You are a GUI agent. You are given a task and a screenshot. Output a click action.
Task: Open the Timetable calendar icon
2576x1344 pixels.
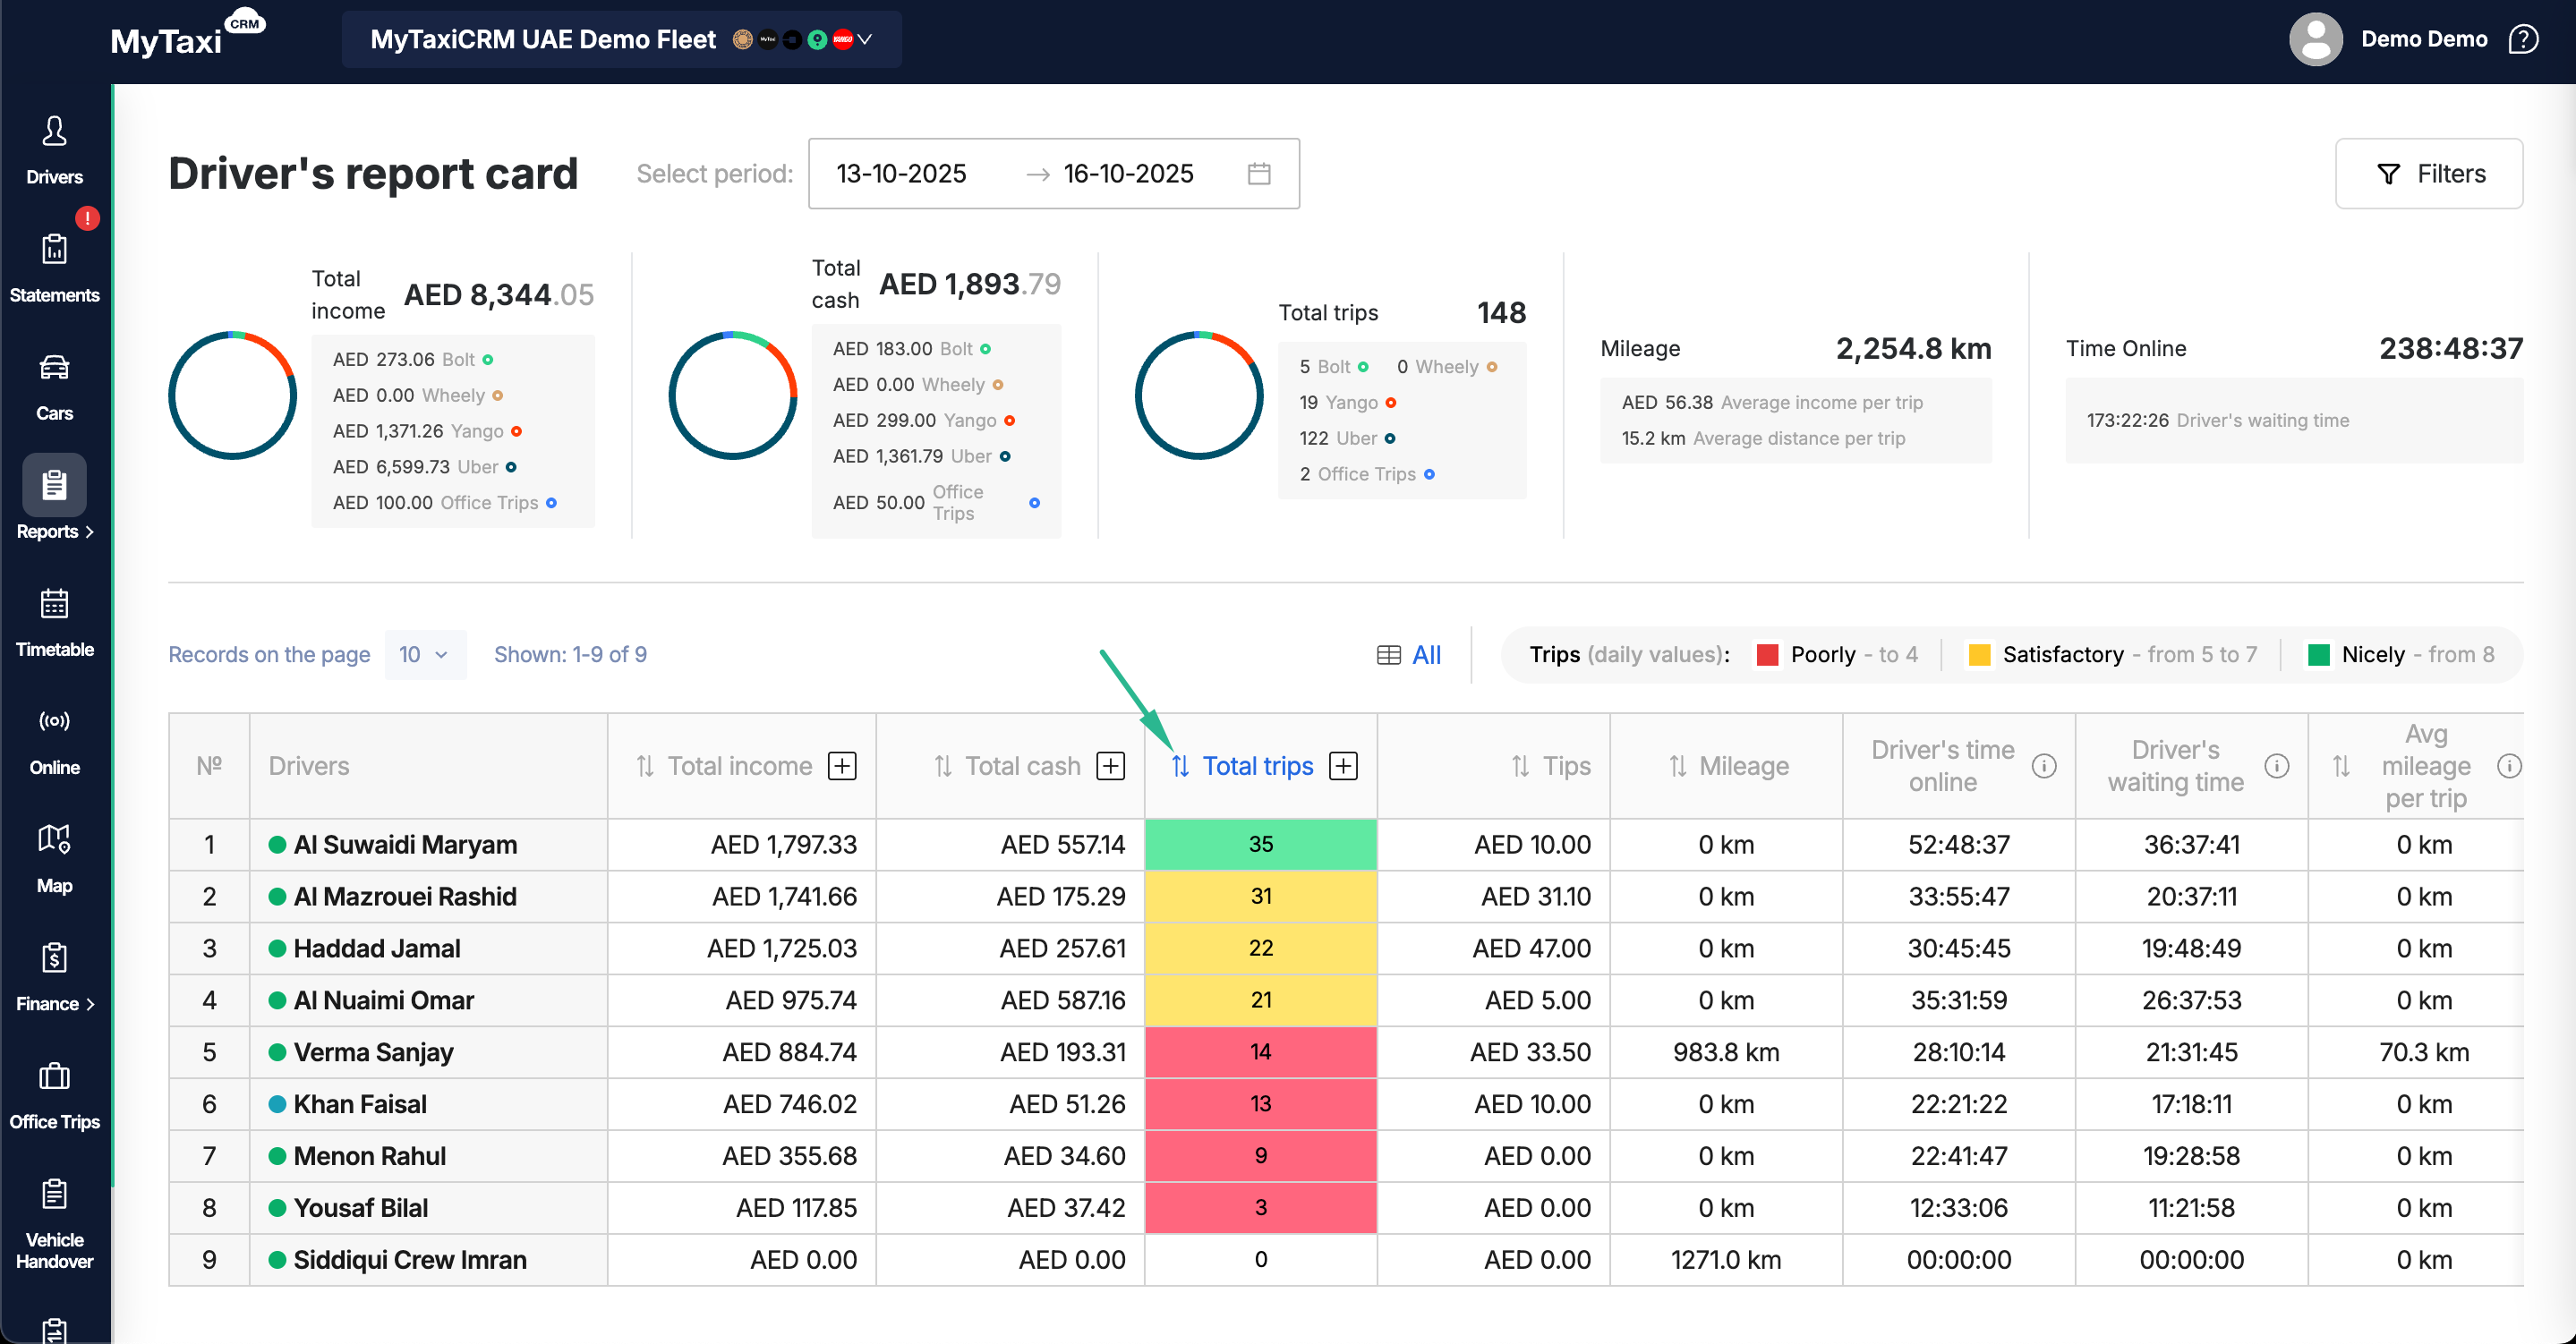tap(54, 604)
